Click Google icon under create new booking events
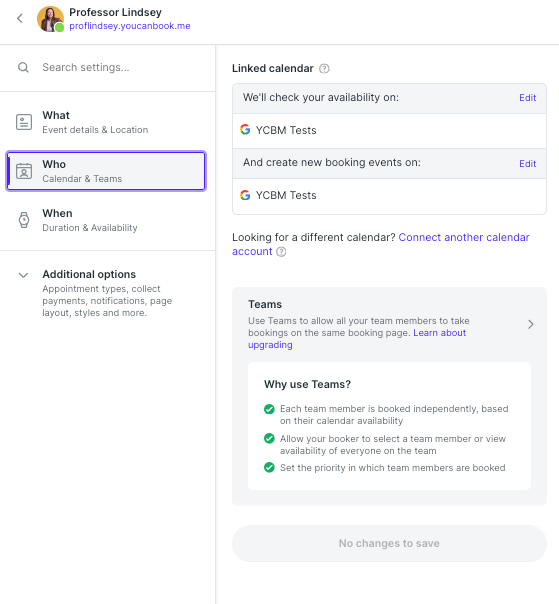Viewport: 559px width, 604px height. coord(245,195)
